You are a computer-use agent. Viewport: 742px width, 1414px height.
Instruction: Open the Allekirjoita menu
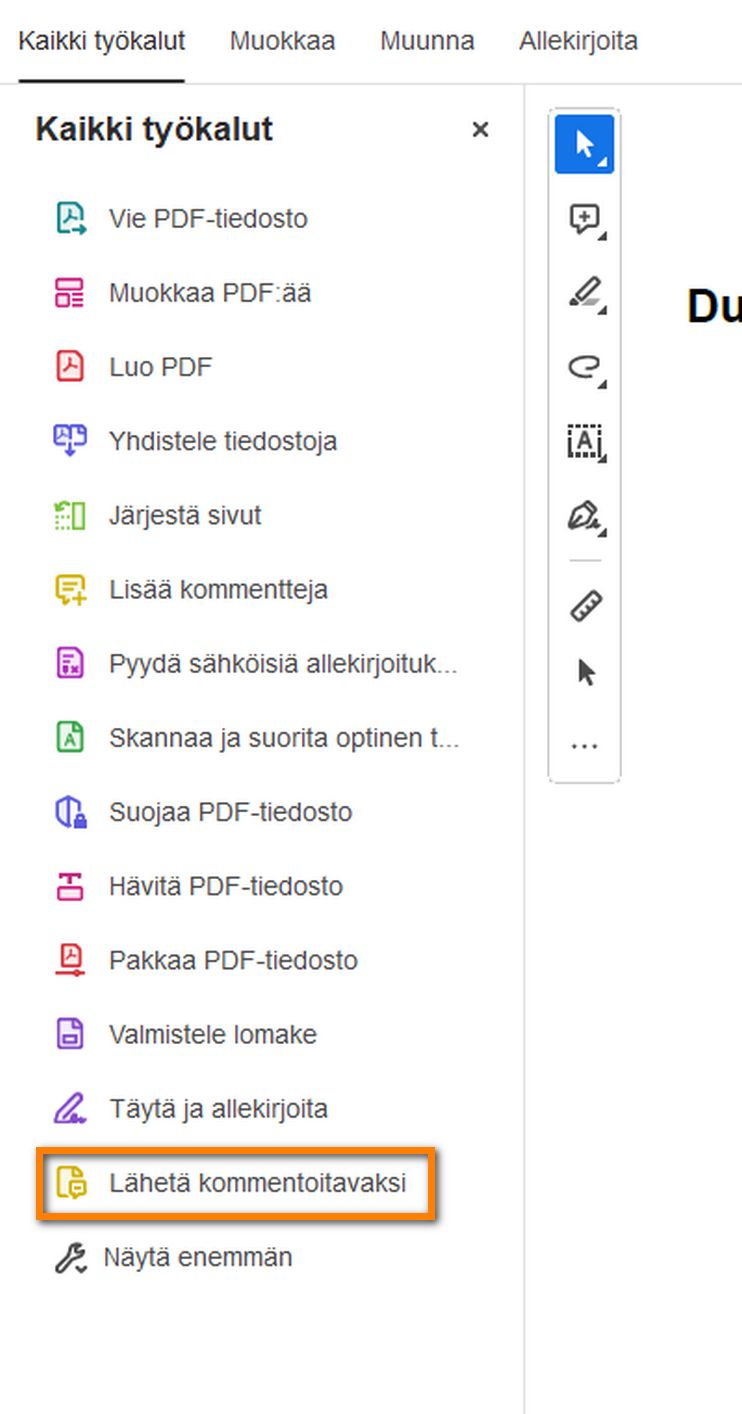(578, 41)
